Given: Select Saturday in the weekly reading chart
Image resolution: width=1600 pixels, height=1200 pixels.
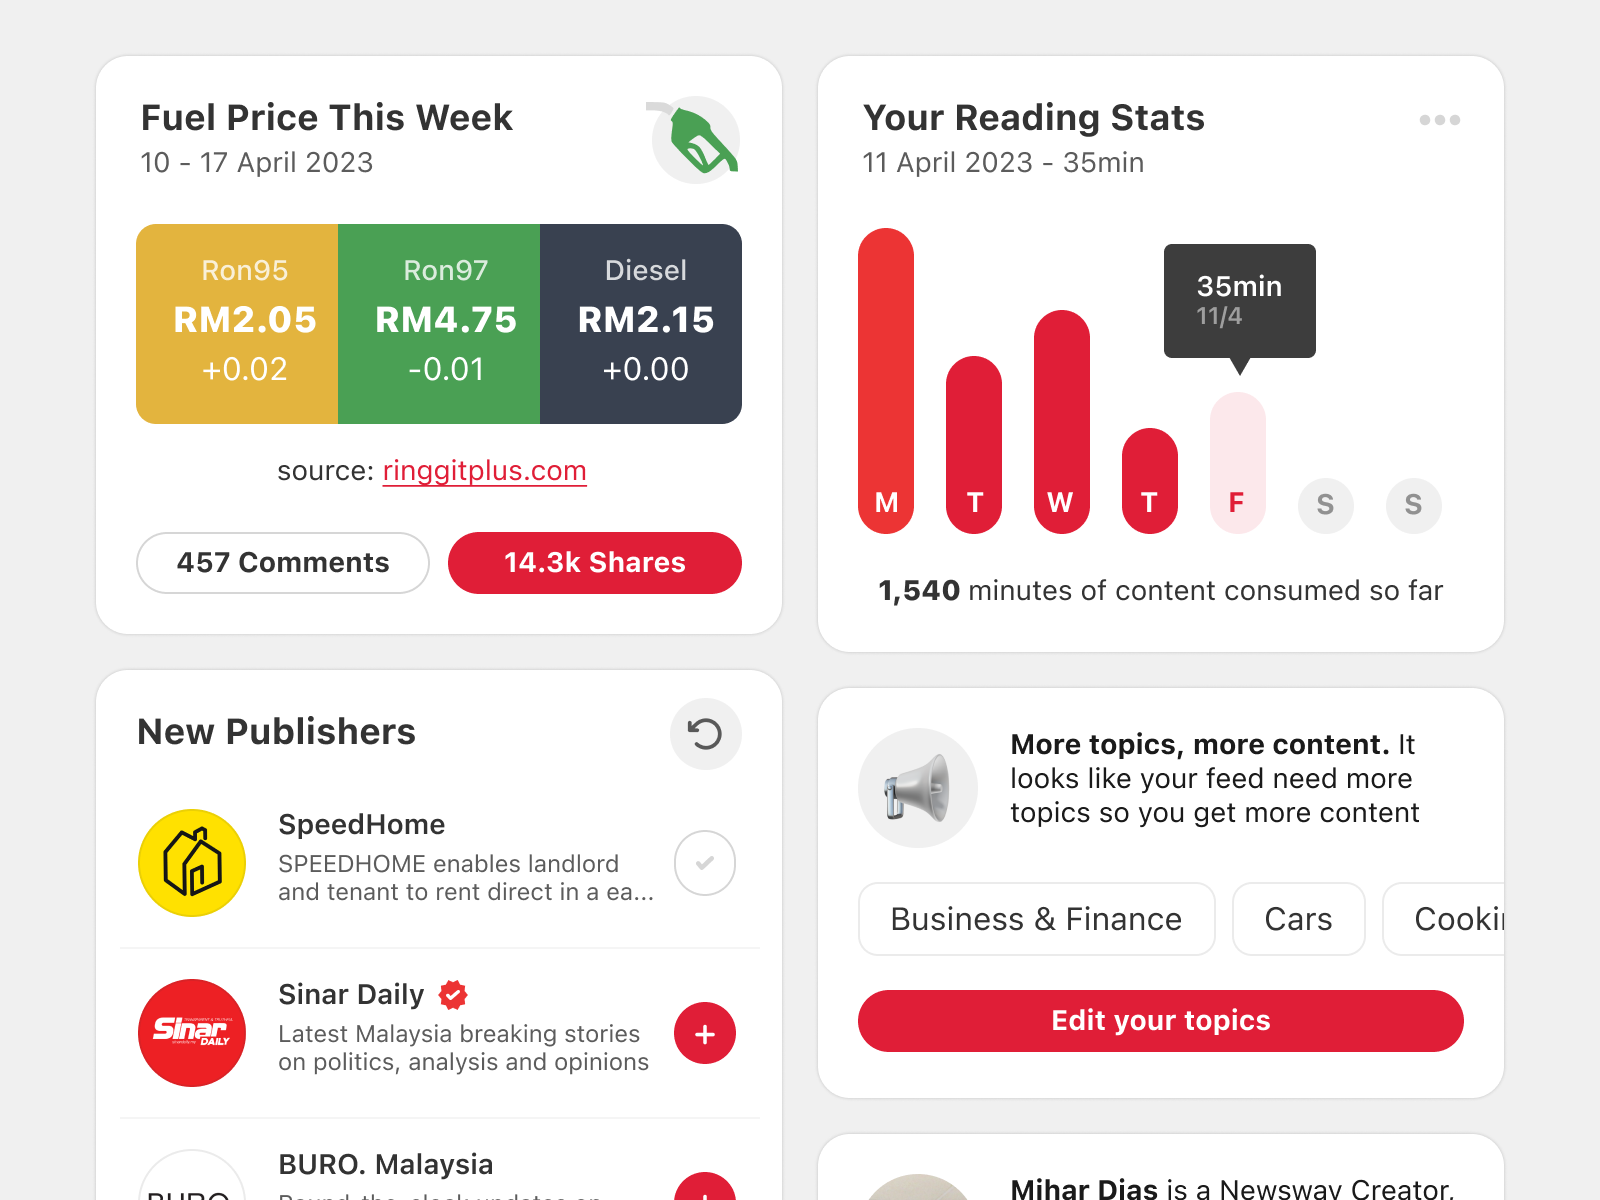Looking at the screenshot, I should (x=1325, y=506).
